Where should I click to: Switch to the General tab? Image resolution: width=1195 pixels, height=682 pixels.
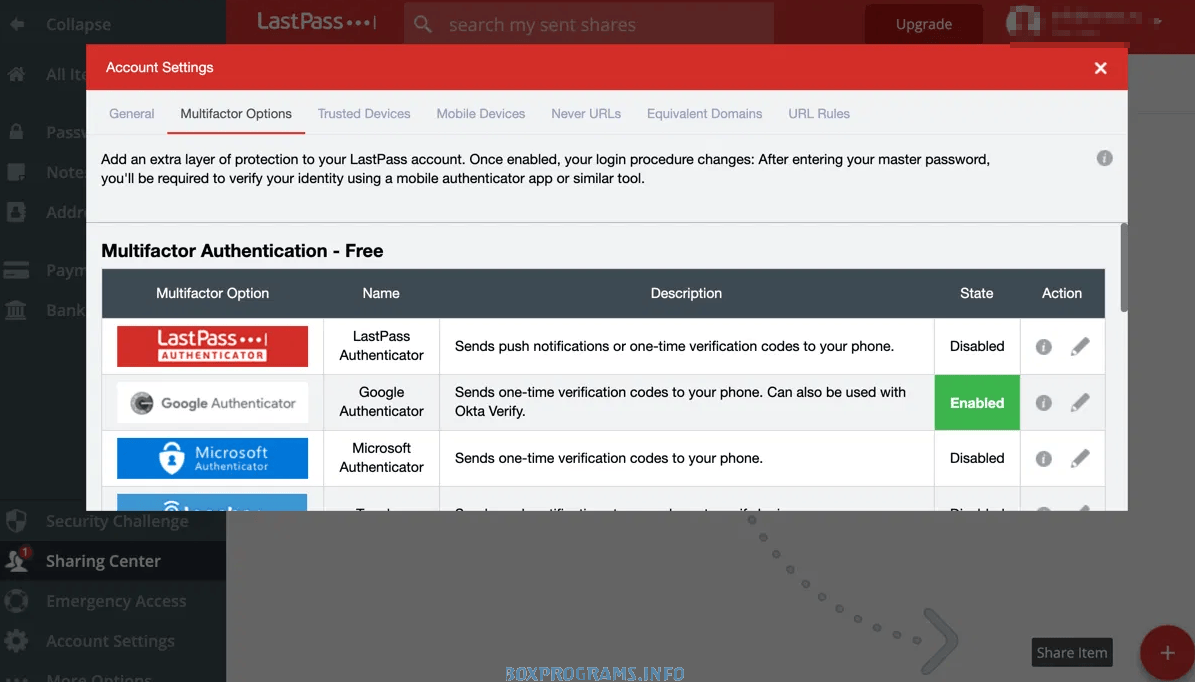point(131,114)
